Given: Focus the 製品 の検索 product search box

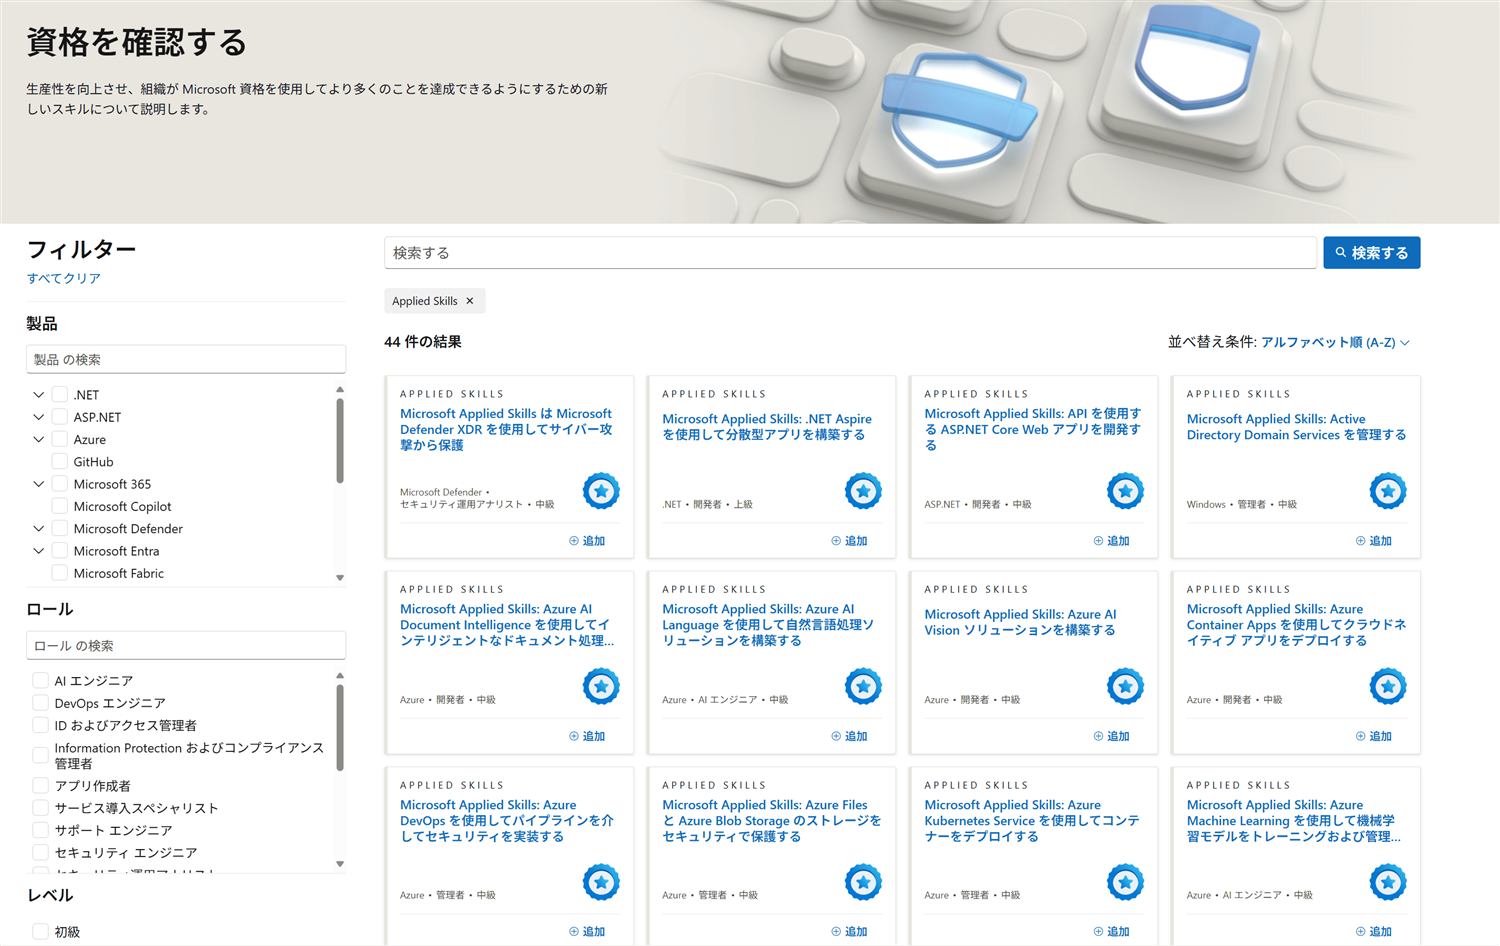Looking at the screenshot, I should click(x=186, y=359).
